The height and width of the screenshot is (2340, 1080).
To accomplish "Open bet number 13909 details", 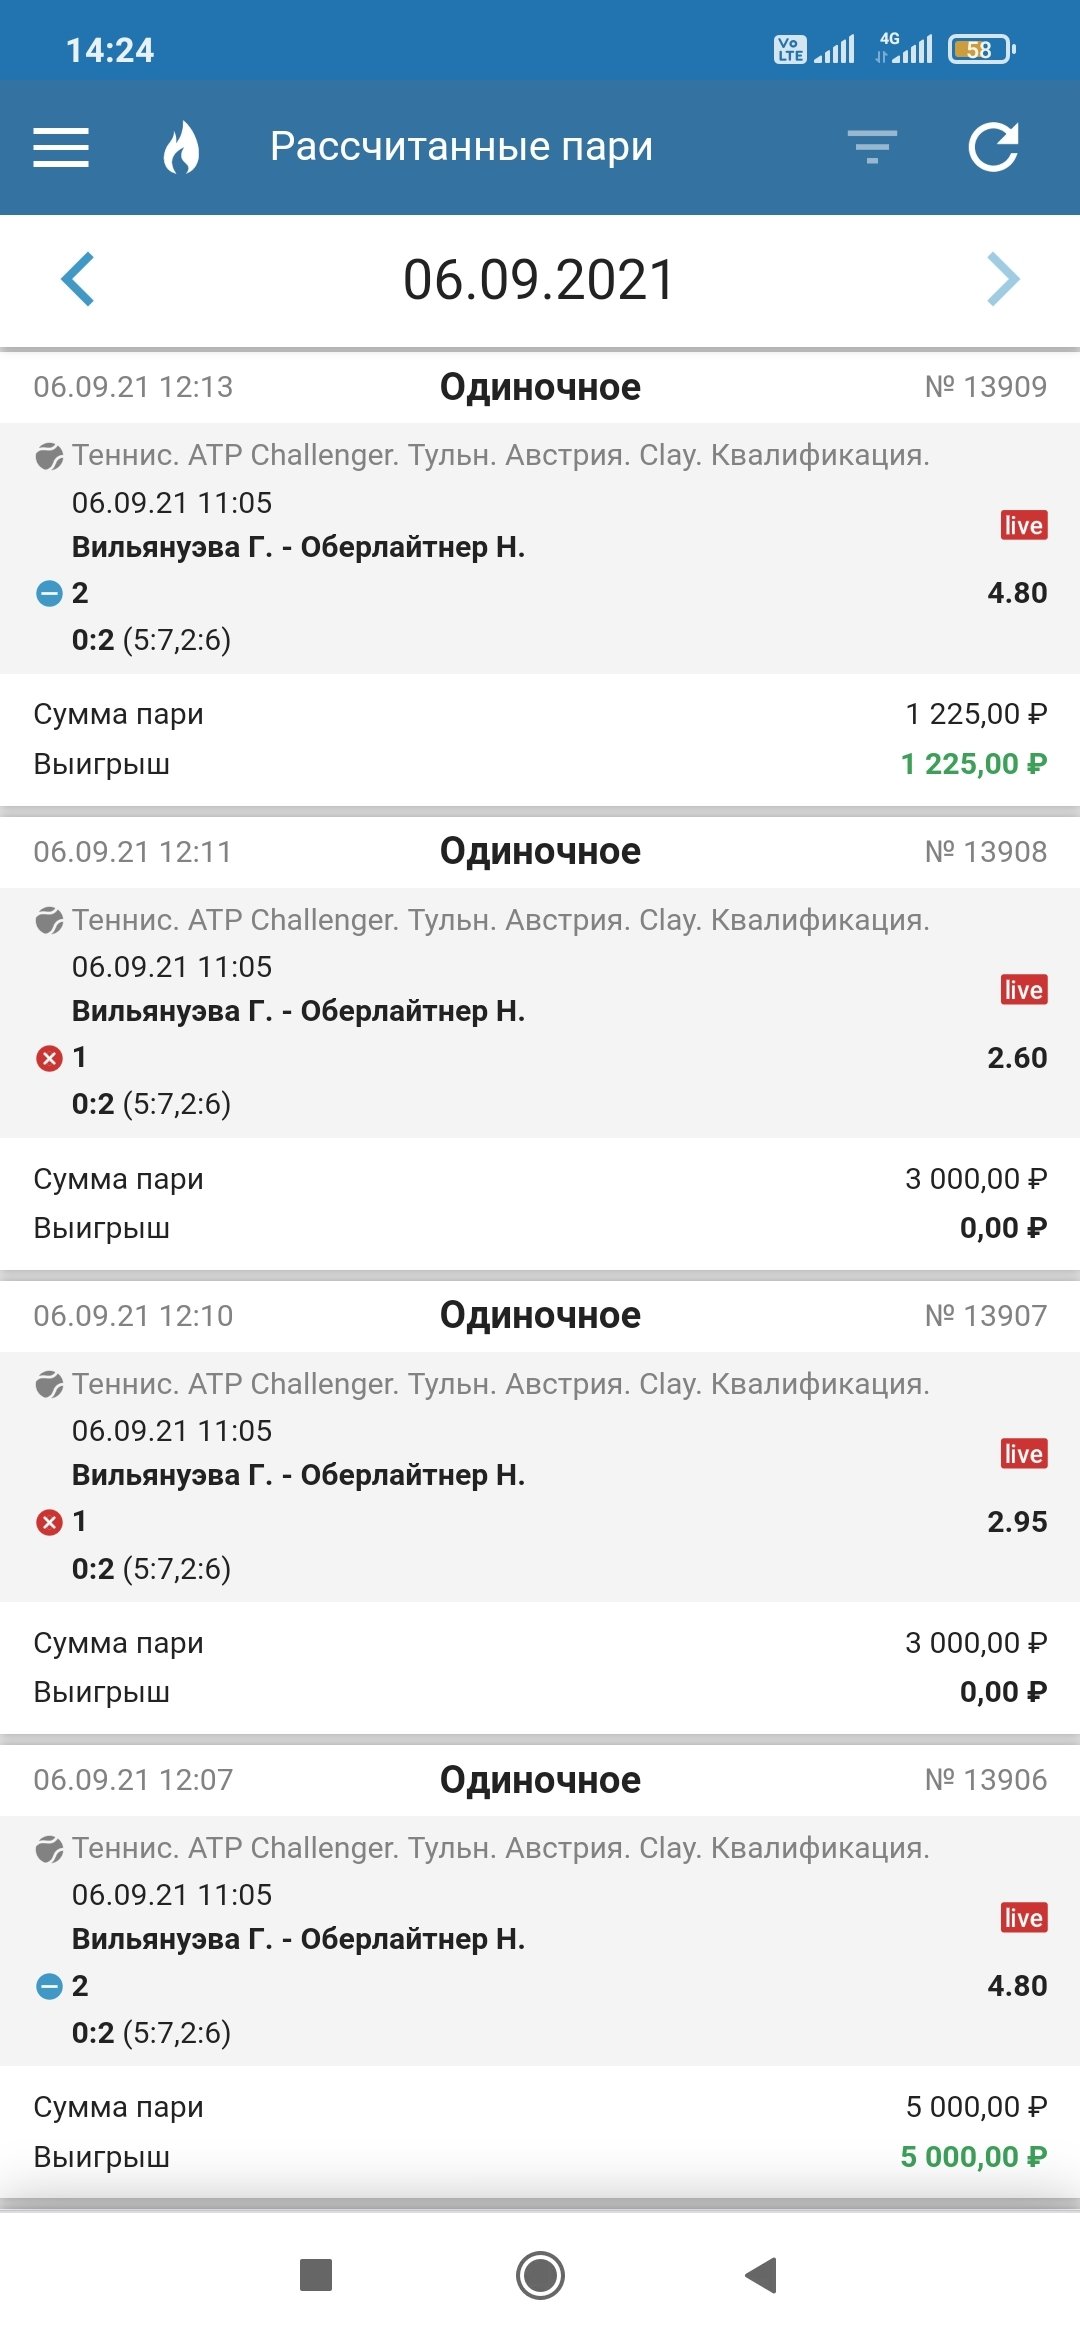I will 985,387.
